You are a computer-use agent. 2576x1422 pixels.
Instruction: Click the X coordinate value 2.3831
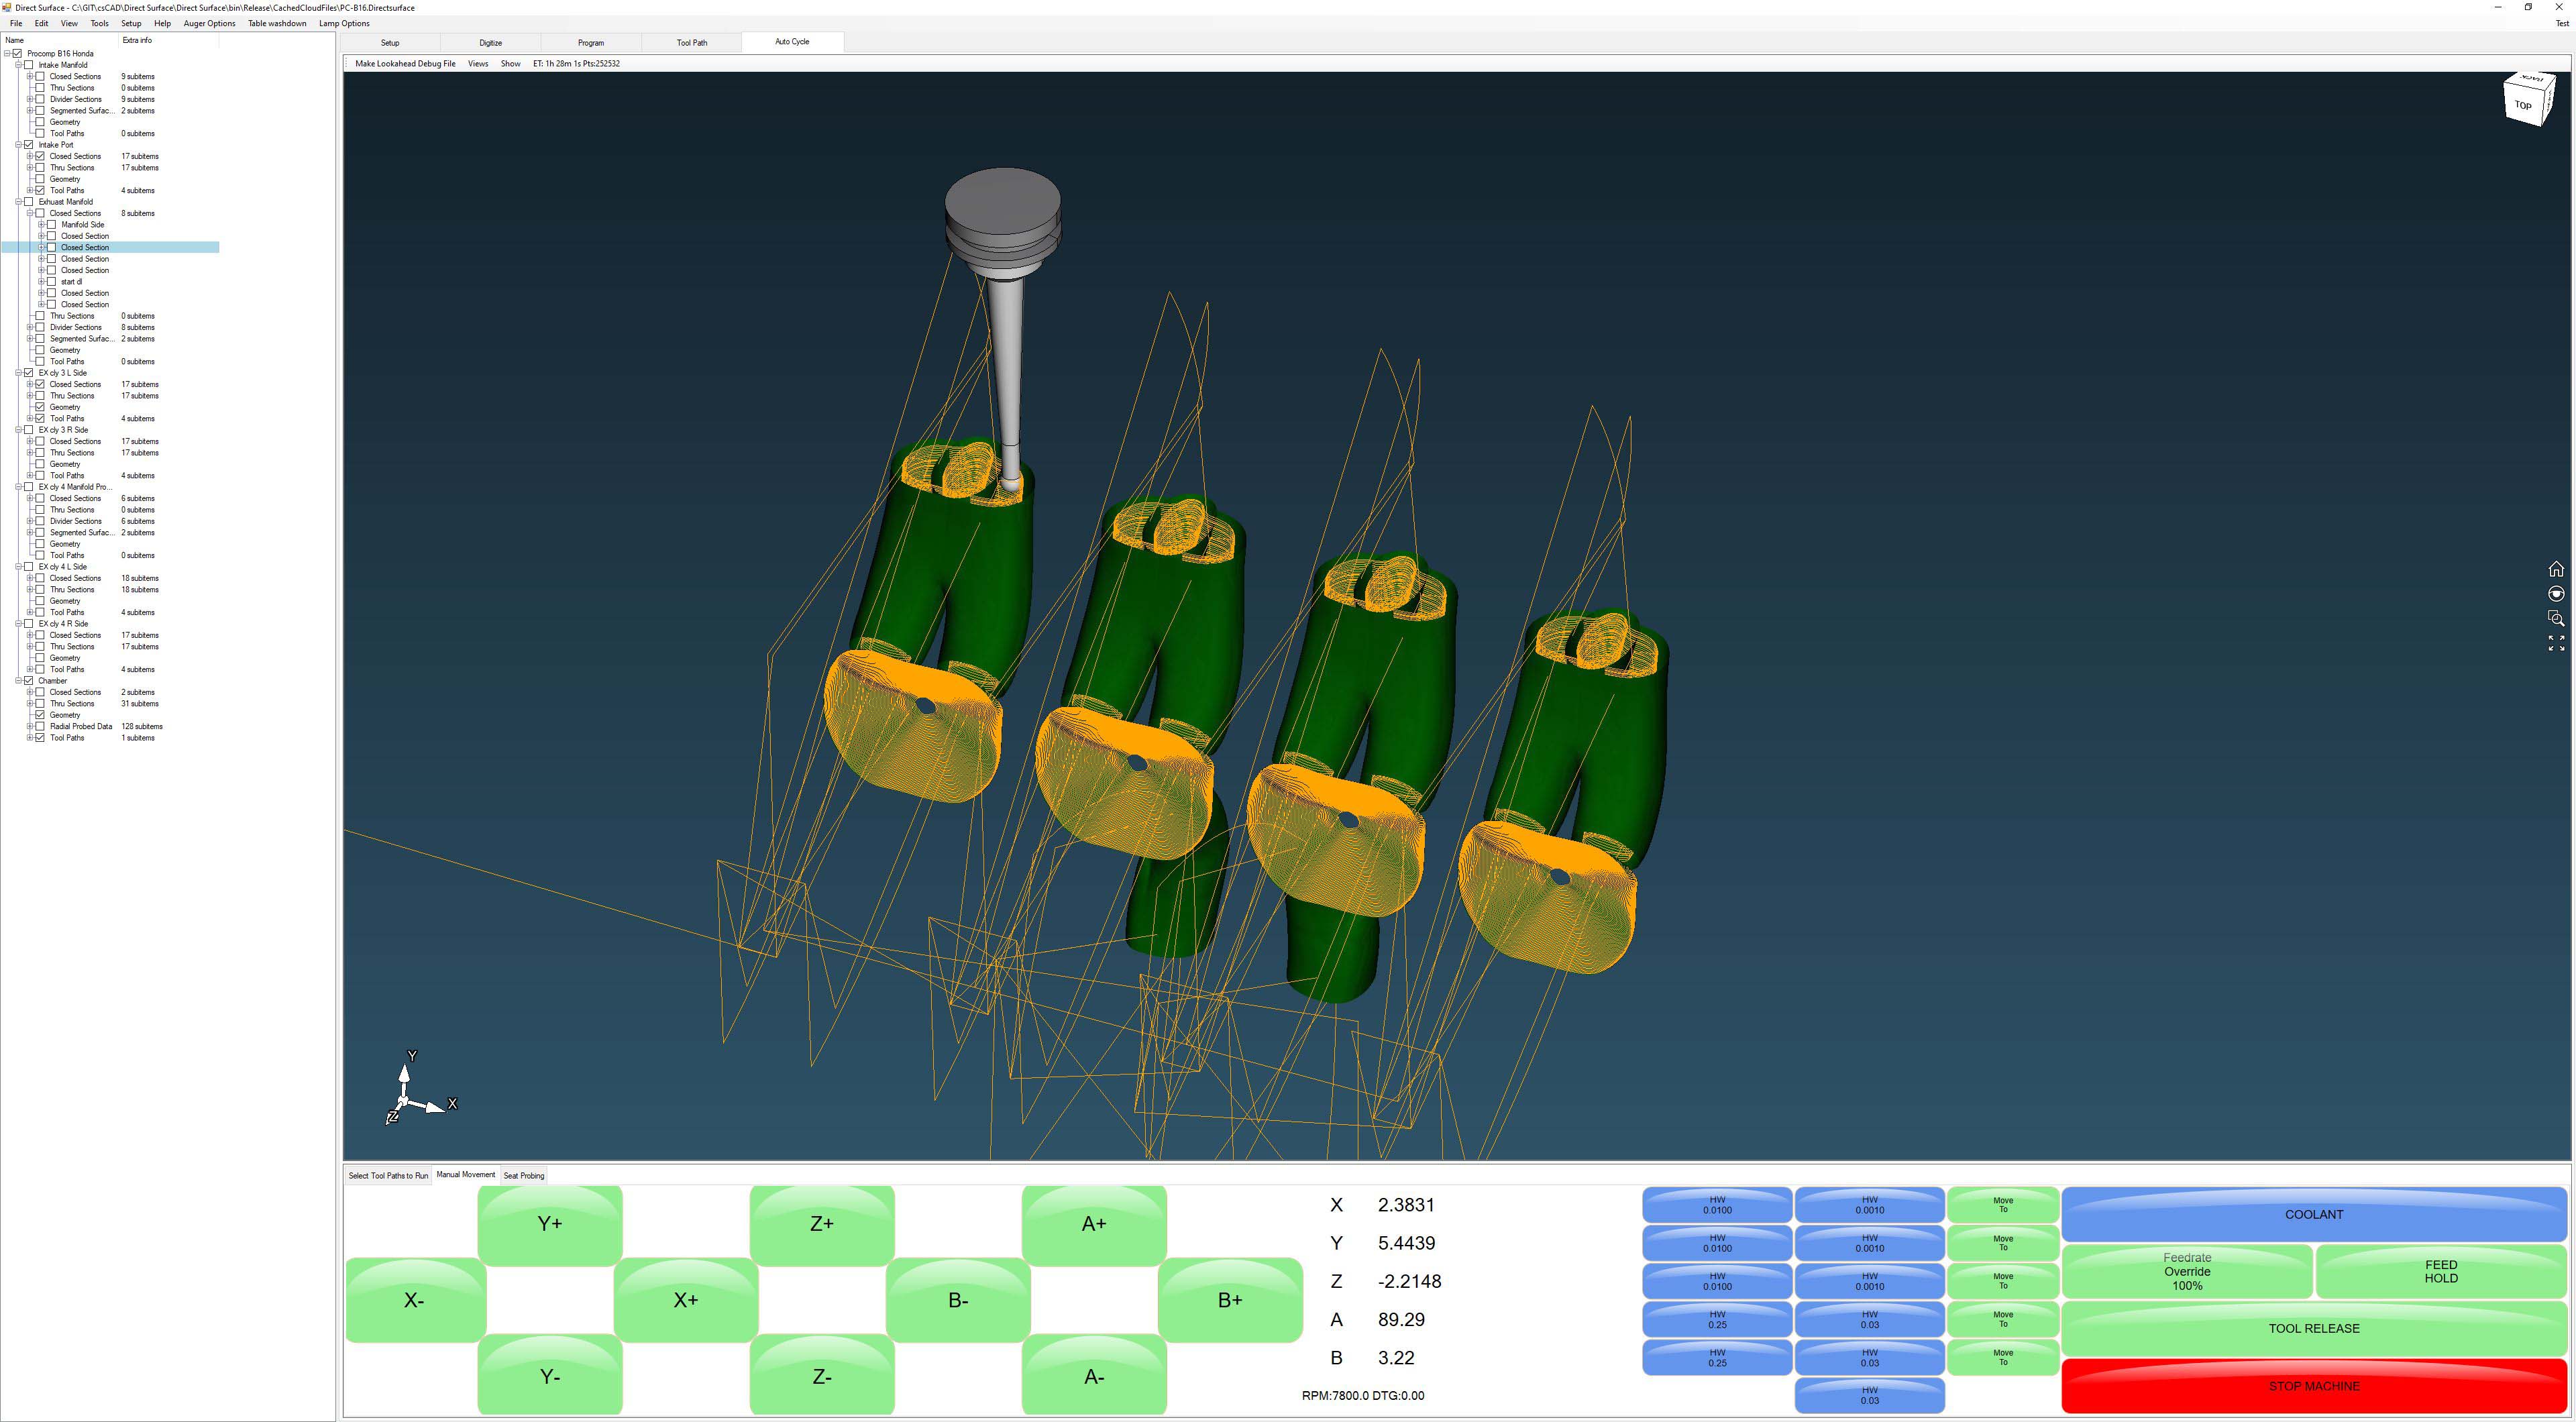(1406, 1205)
